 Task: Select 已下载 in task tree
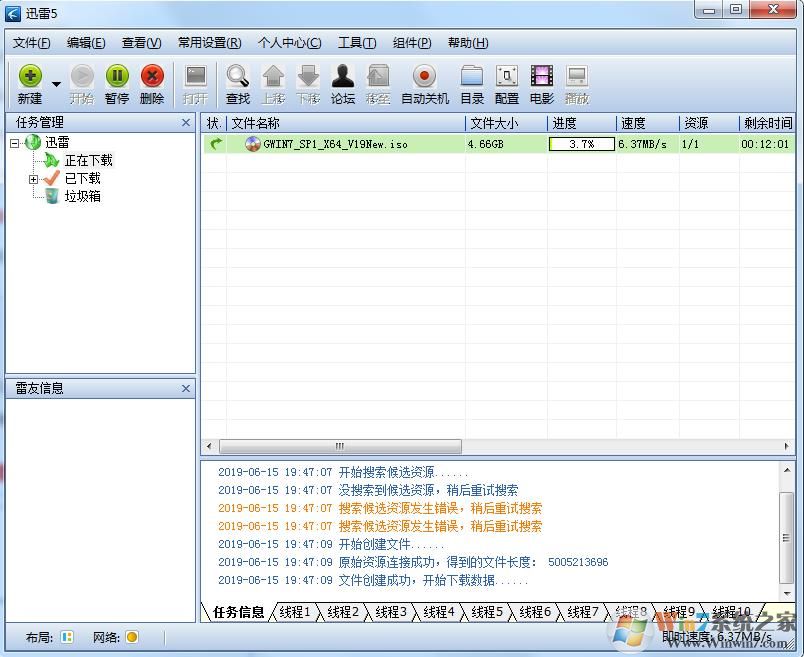click(x=82, y=178)
